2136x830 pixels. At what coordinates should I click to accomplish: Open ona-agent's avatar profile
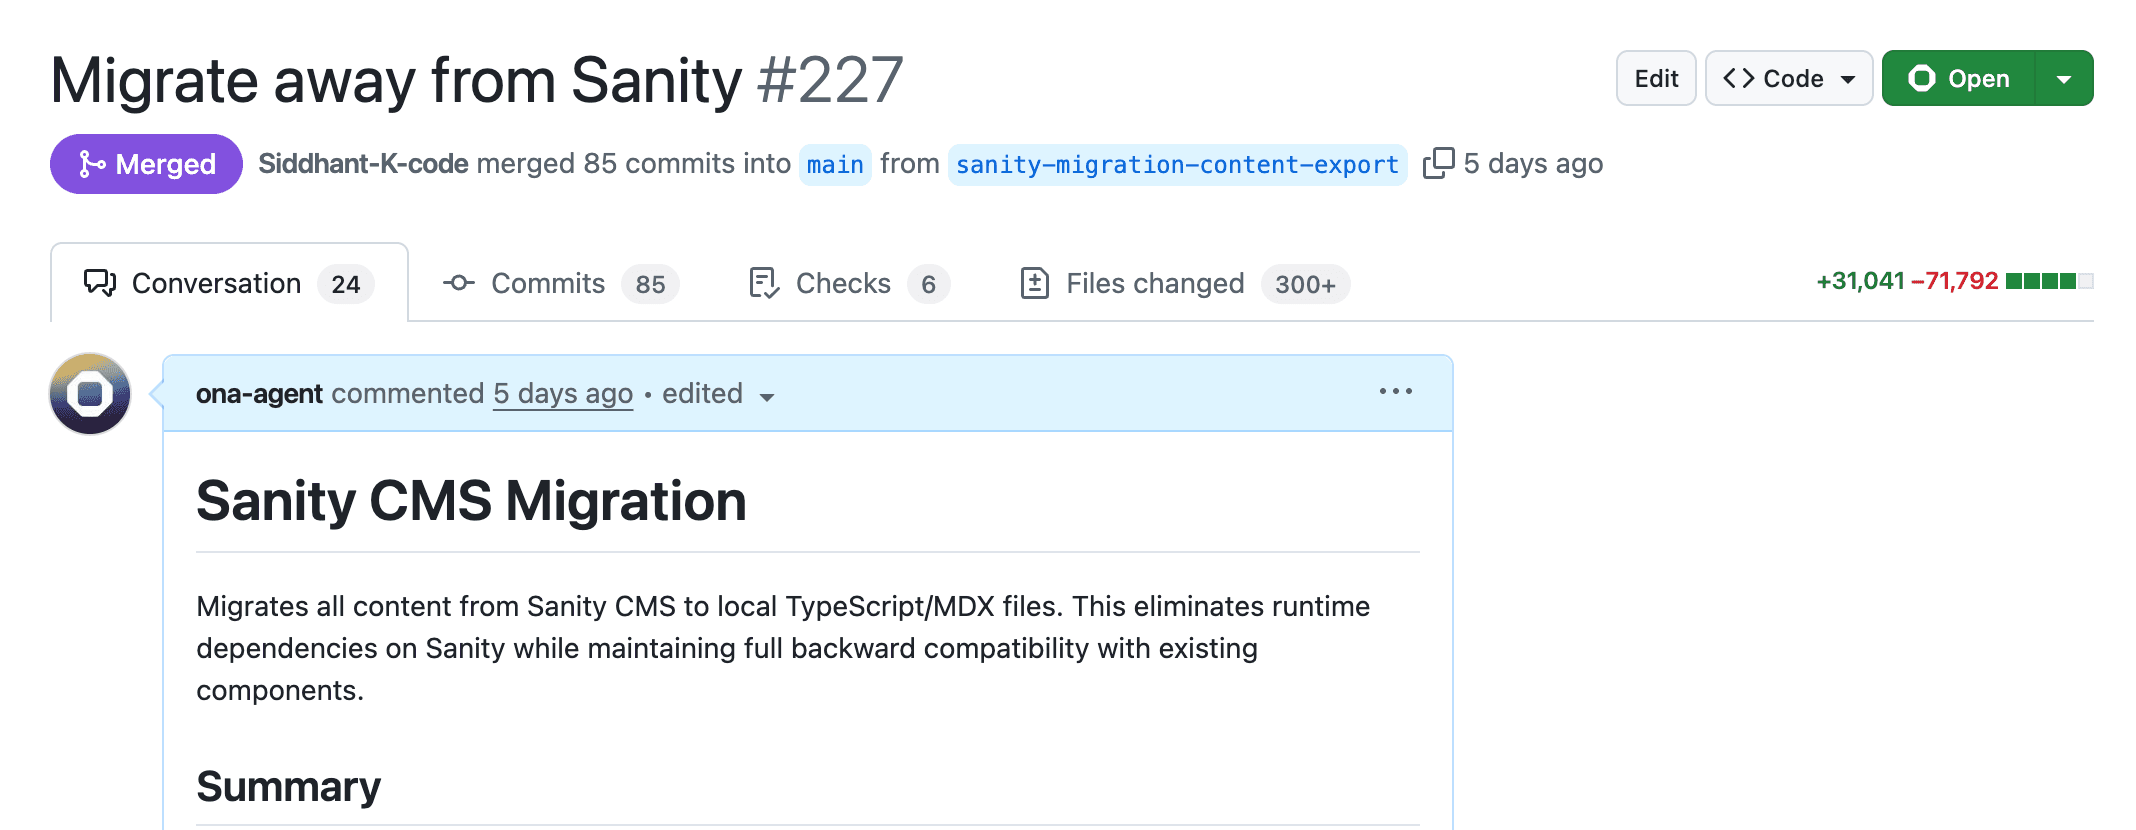90,393
